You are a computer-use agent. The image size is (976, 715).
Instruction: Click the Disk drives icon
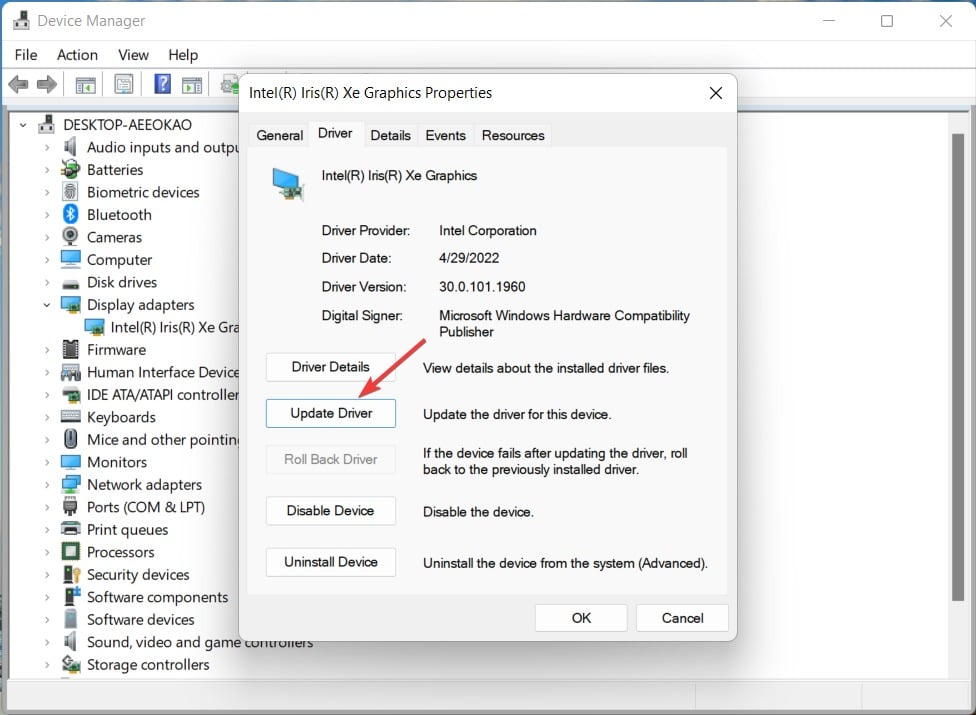70,284
